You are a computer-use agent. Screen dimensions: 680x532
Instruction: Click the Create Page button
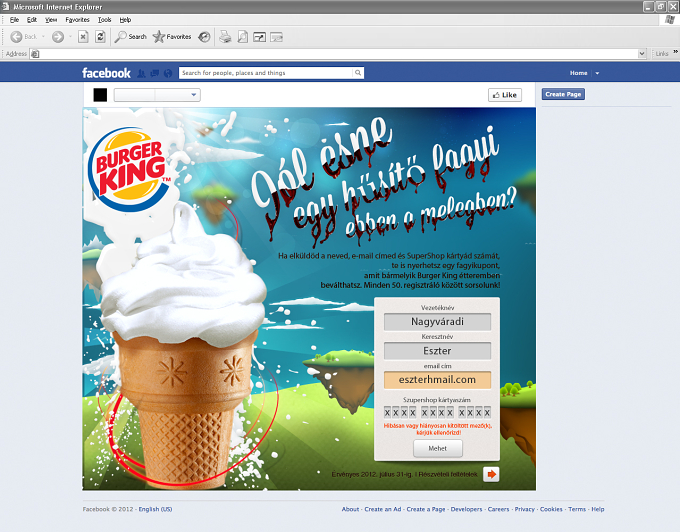click(x=563, y=94)
